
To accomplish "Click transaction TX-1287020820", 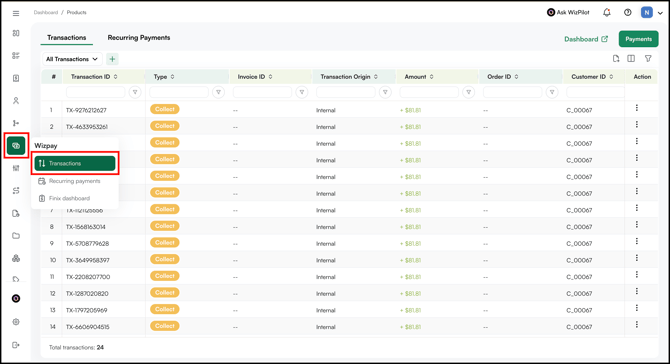I will click(x=87, y=294).
